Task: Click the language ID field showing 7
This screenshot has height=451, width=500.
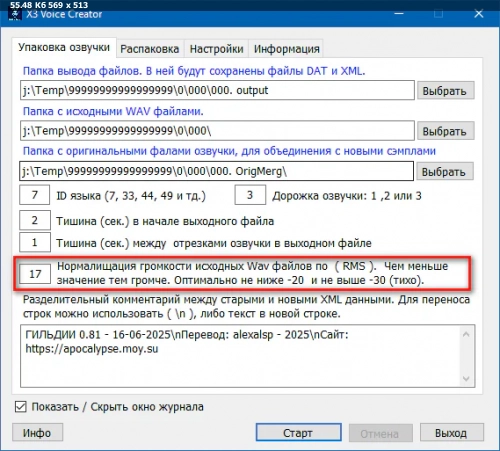Action: coord(35,195)
